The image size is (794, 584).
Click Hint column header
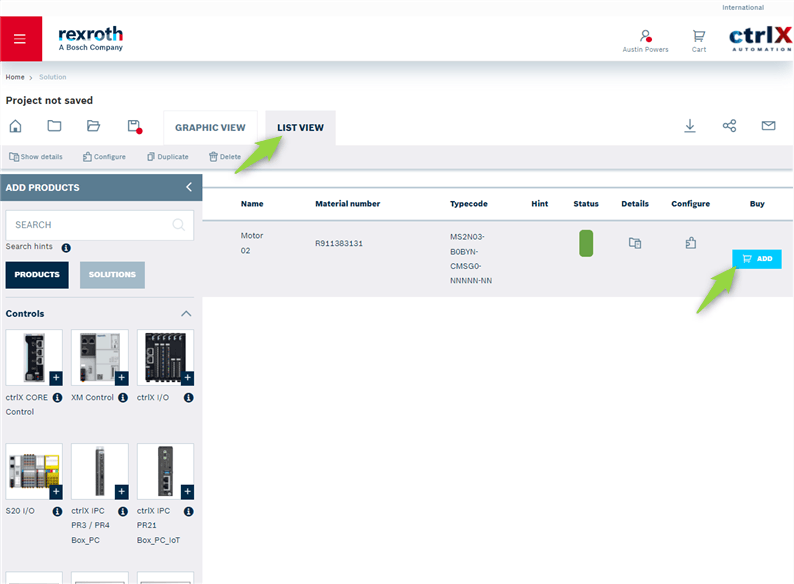point(540,204)
